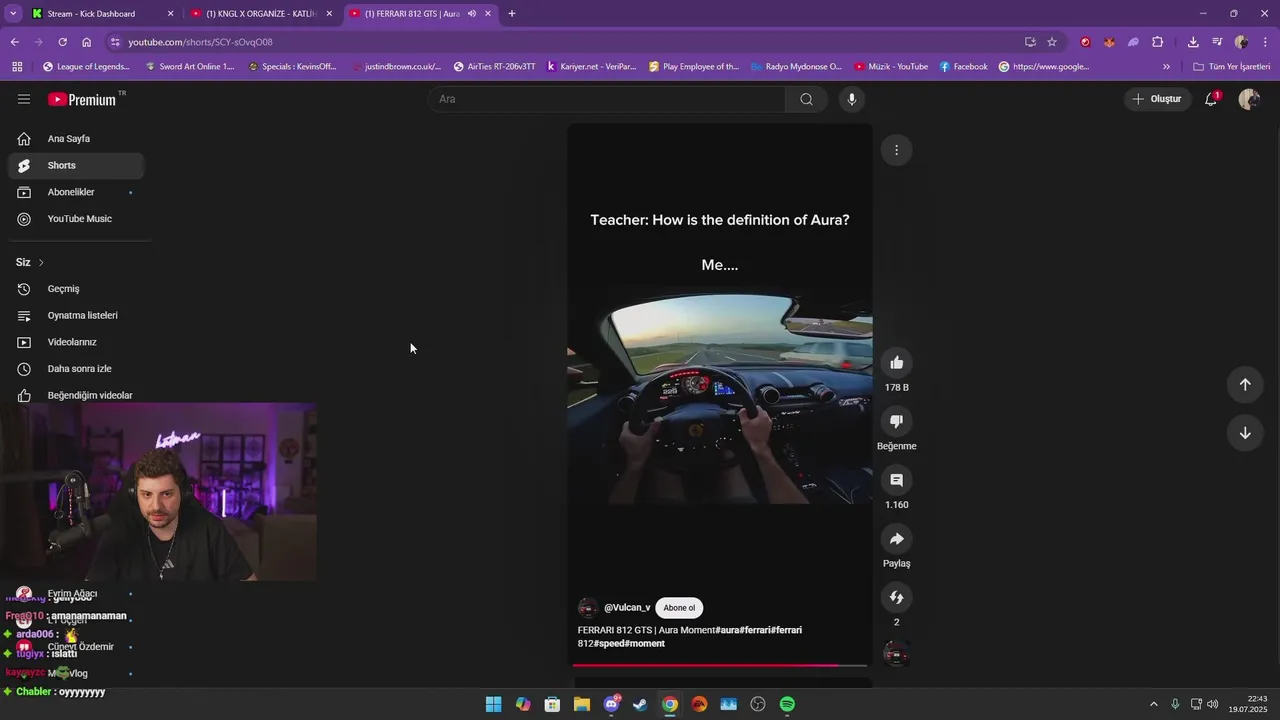Start voice search with microphone icon

852,99
